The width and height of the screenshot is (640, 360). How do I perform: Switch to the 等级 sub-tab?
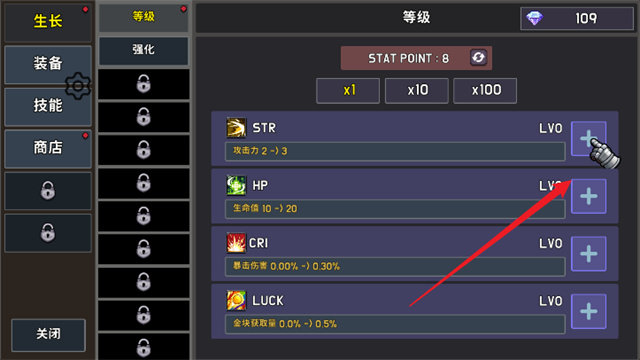(x=143, y=17)
